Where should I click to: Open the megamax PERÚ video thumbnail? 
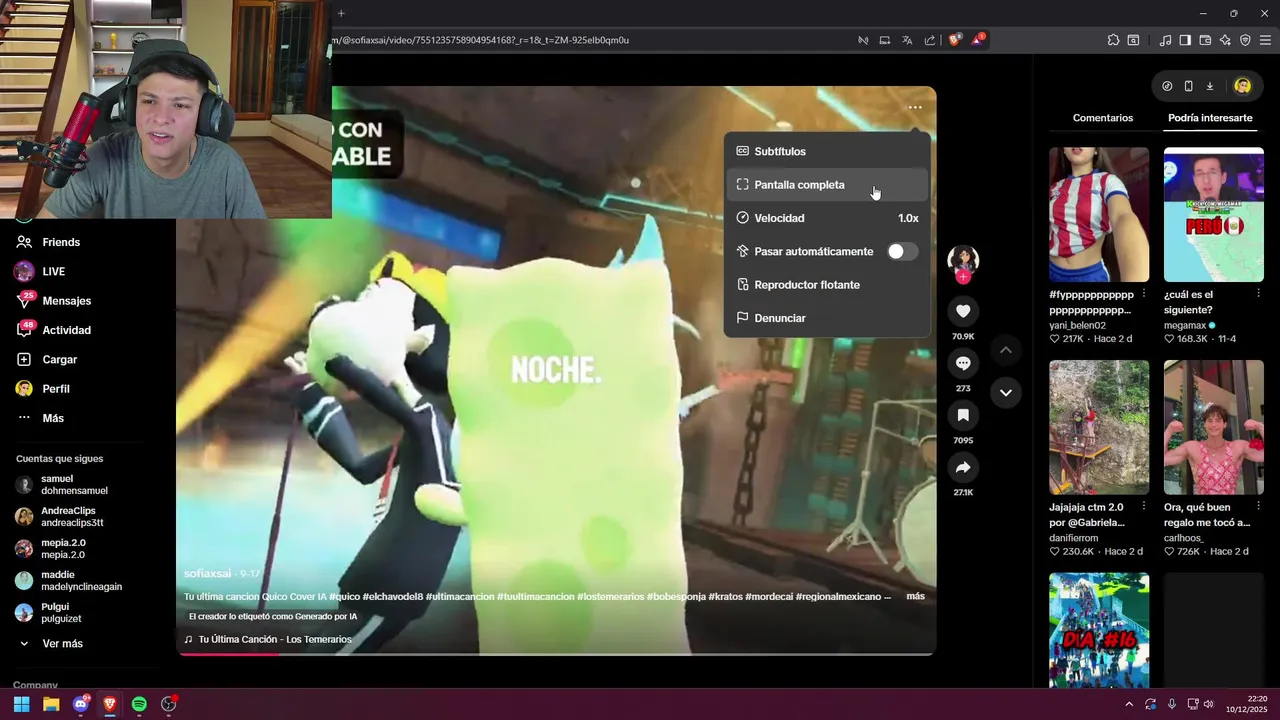pos(1214,215)
